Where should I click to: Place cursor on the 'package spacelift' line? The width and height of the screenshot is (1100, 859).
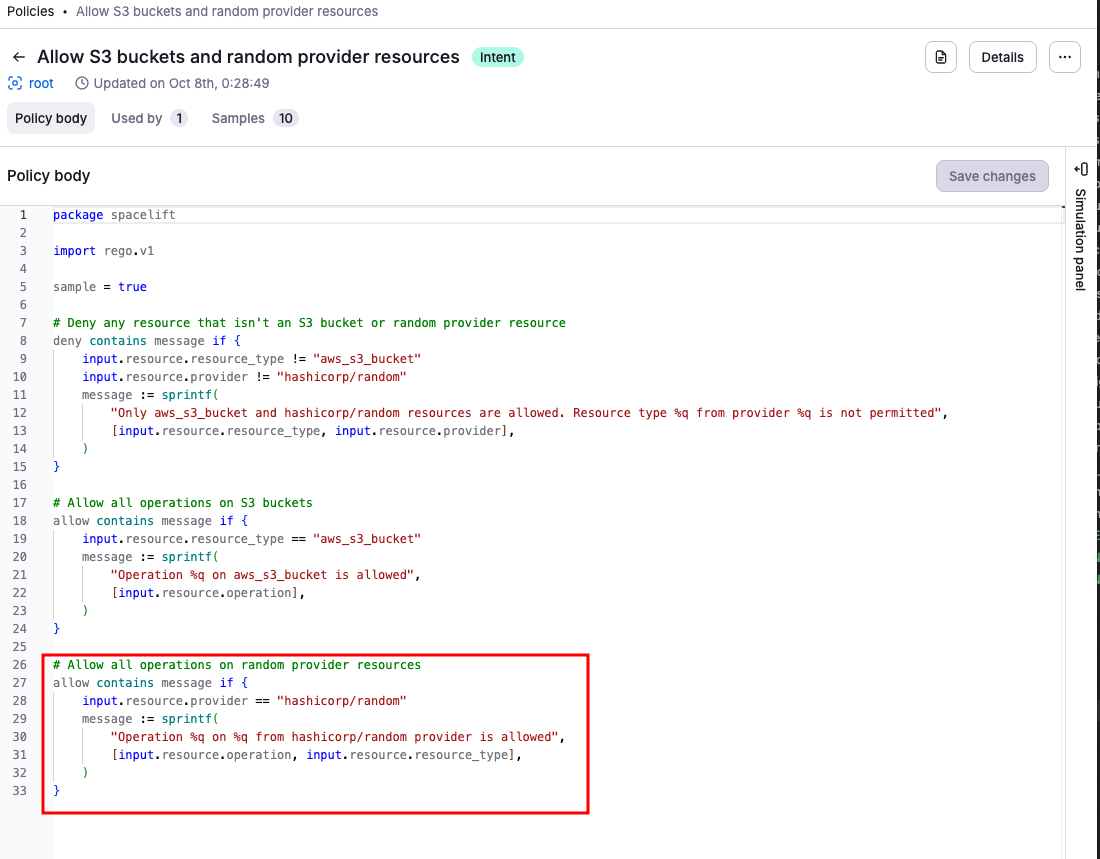point(114,215)
